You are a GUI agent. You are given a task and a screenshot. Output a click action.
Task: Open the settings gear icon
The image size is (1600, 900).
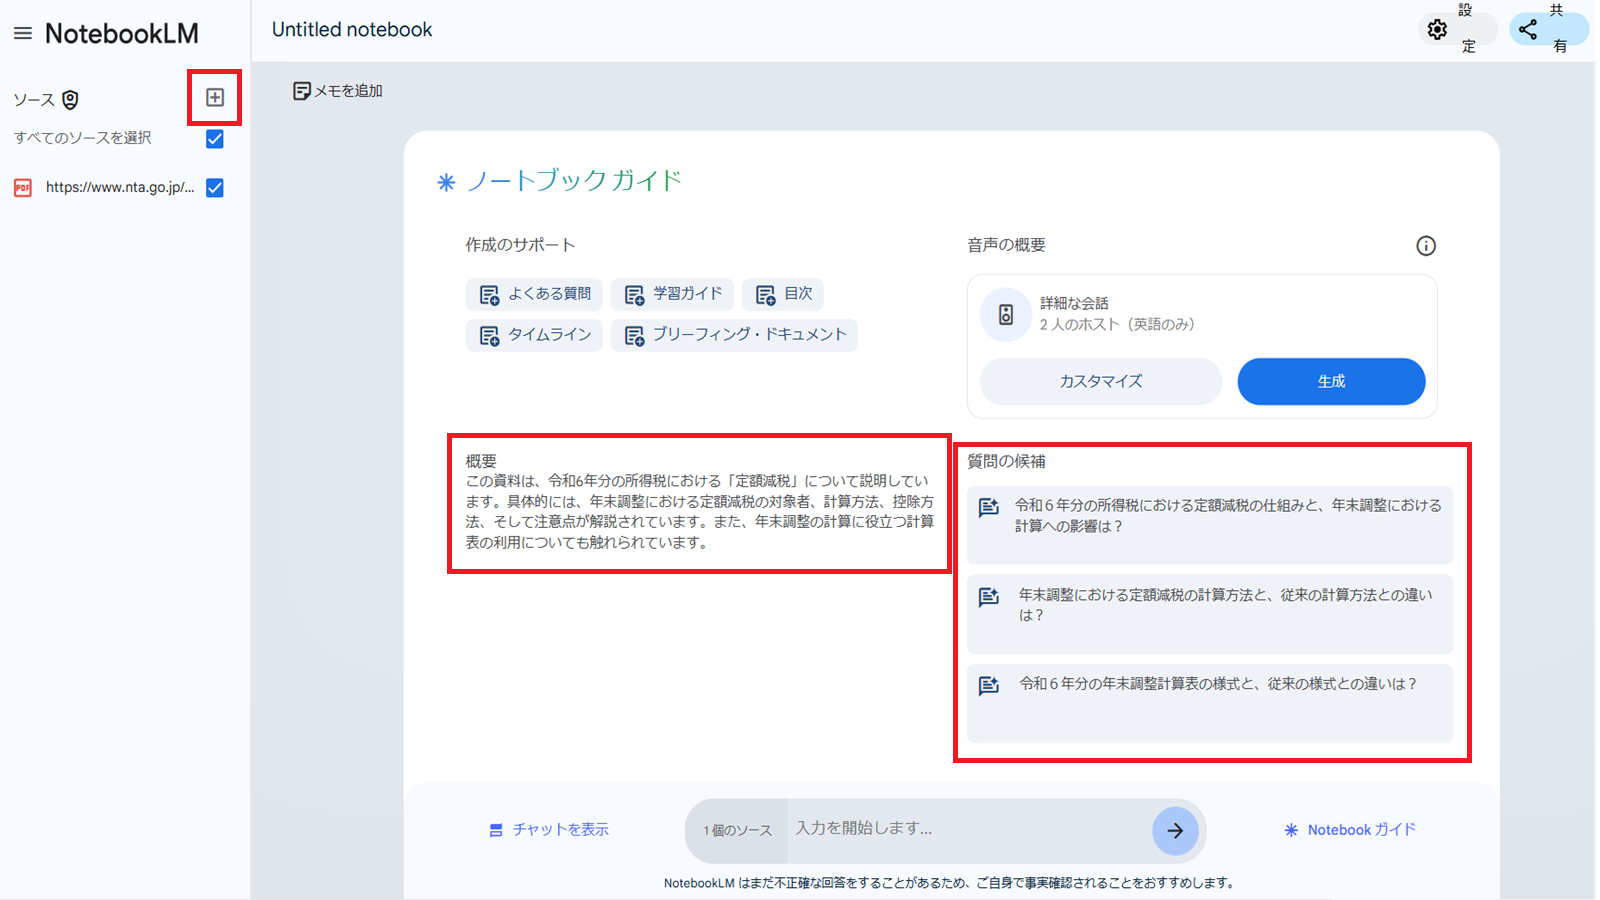click(x=1437, y=29)
